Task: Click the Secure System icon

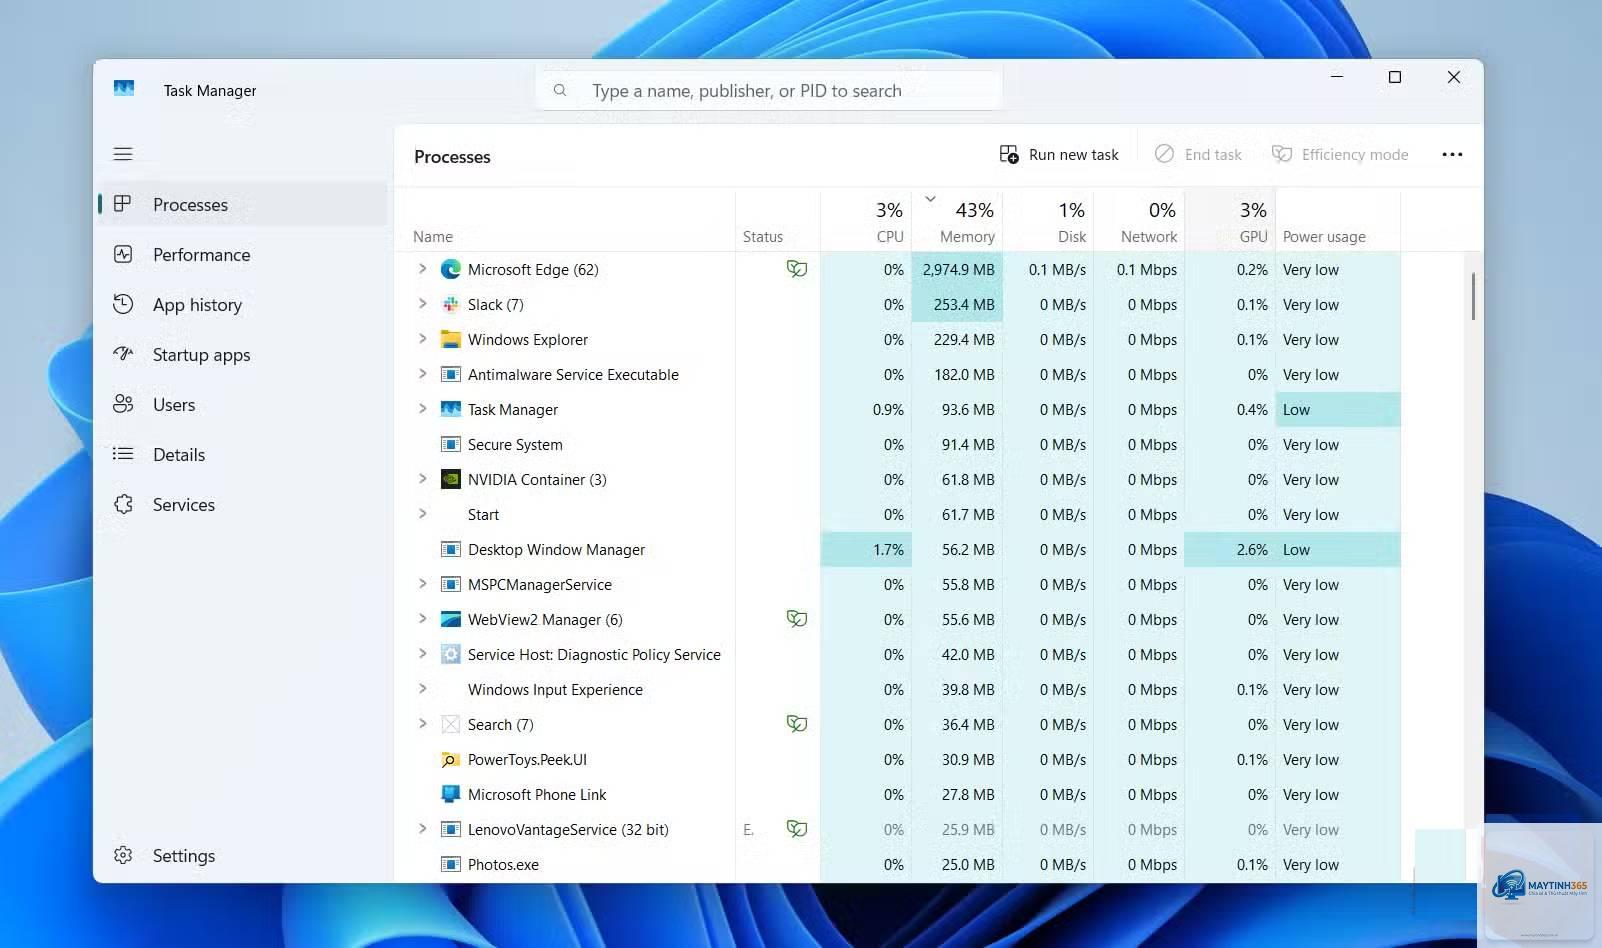Action: [451, 444]
